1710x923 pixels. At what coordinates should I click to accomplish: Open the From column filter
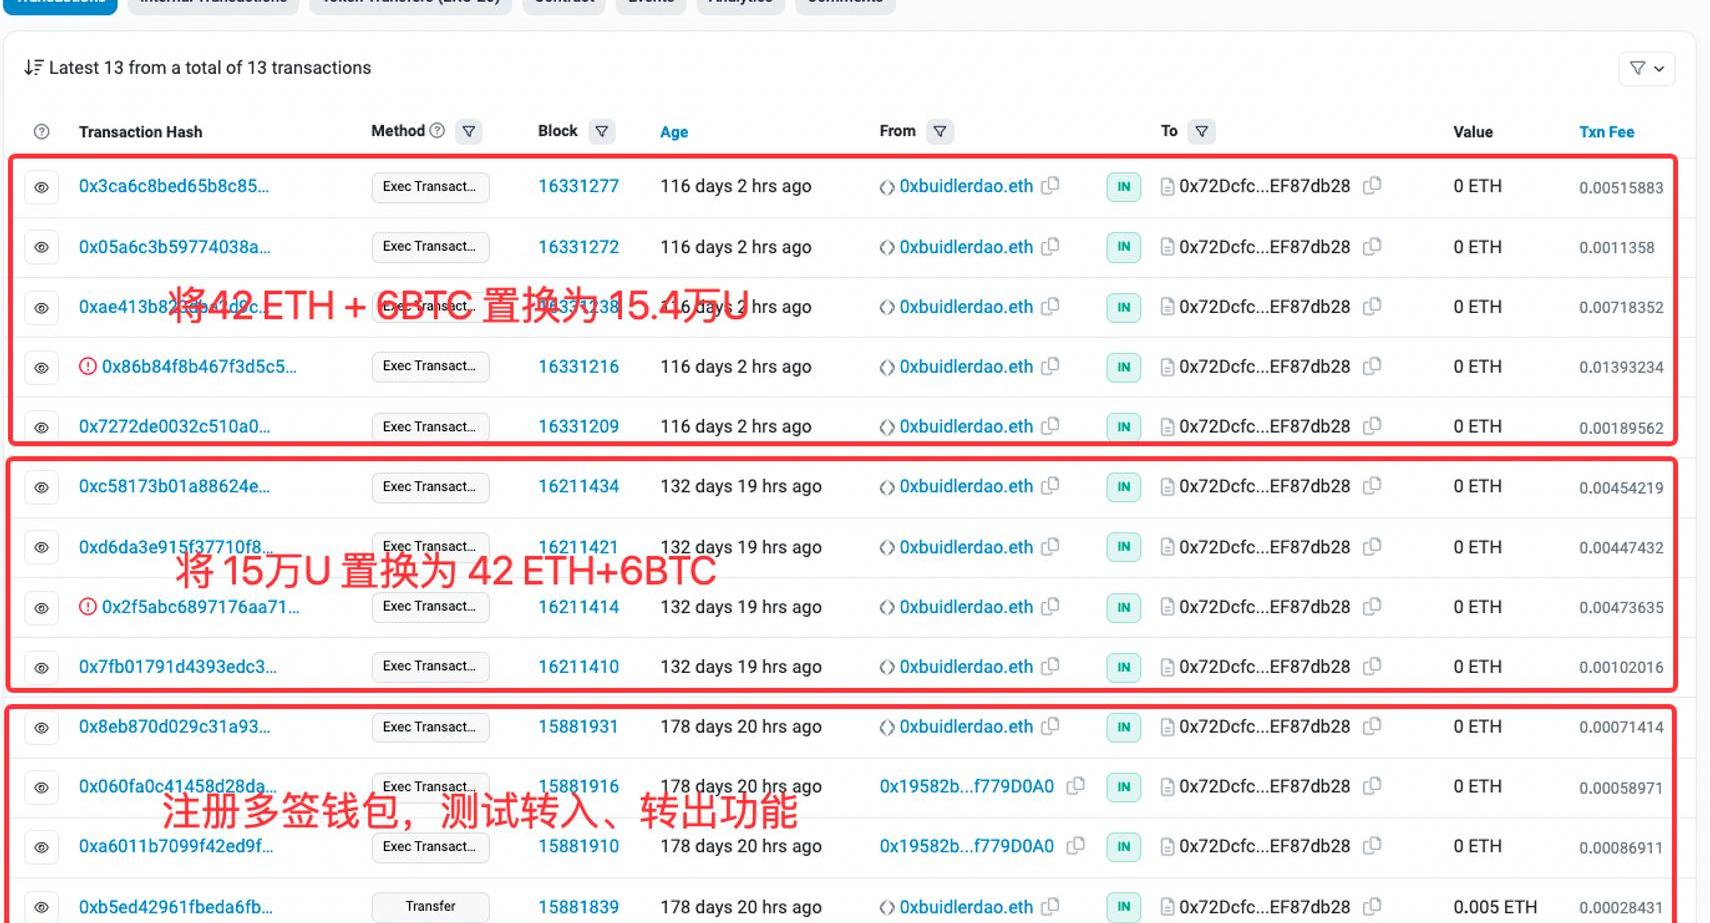point(939,131)
